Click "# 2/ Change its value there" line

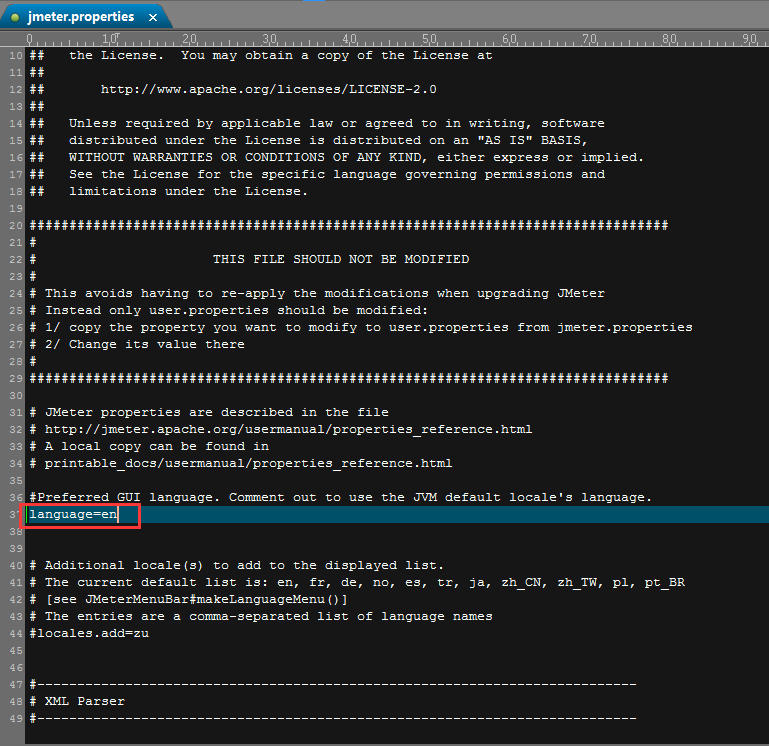tap(137, 344)
